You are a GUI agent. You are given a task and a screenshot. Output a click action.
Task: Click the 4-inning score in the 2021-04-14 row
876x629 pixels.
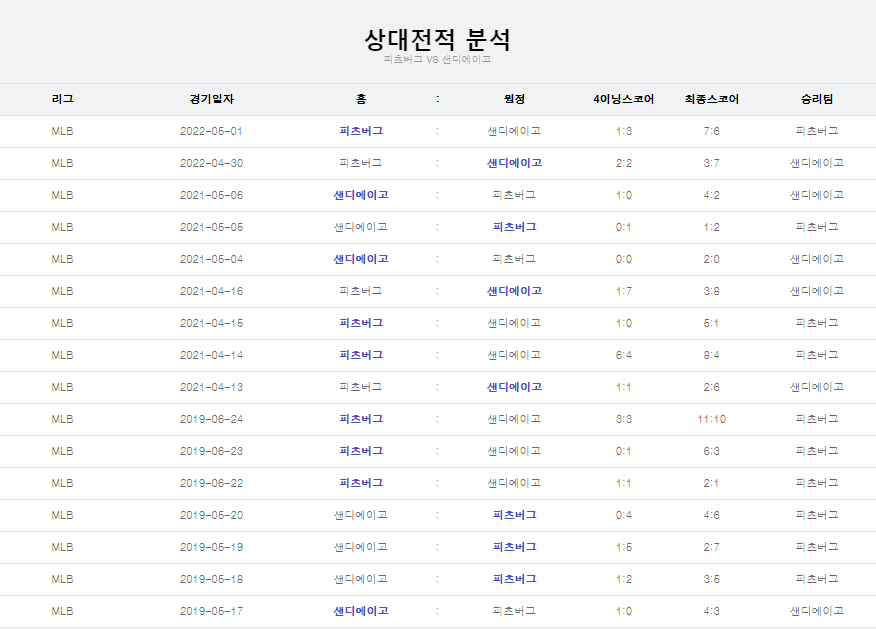[623, 355]
